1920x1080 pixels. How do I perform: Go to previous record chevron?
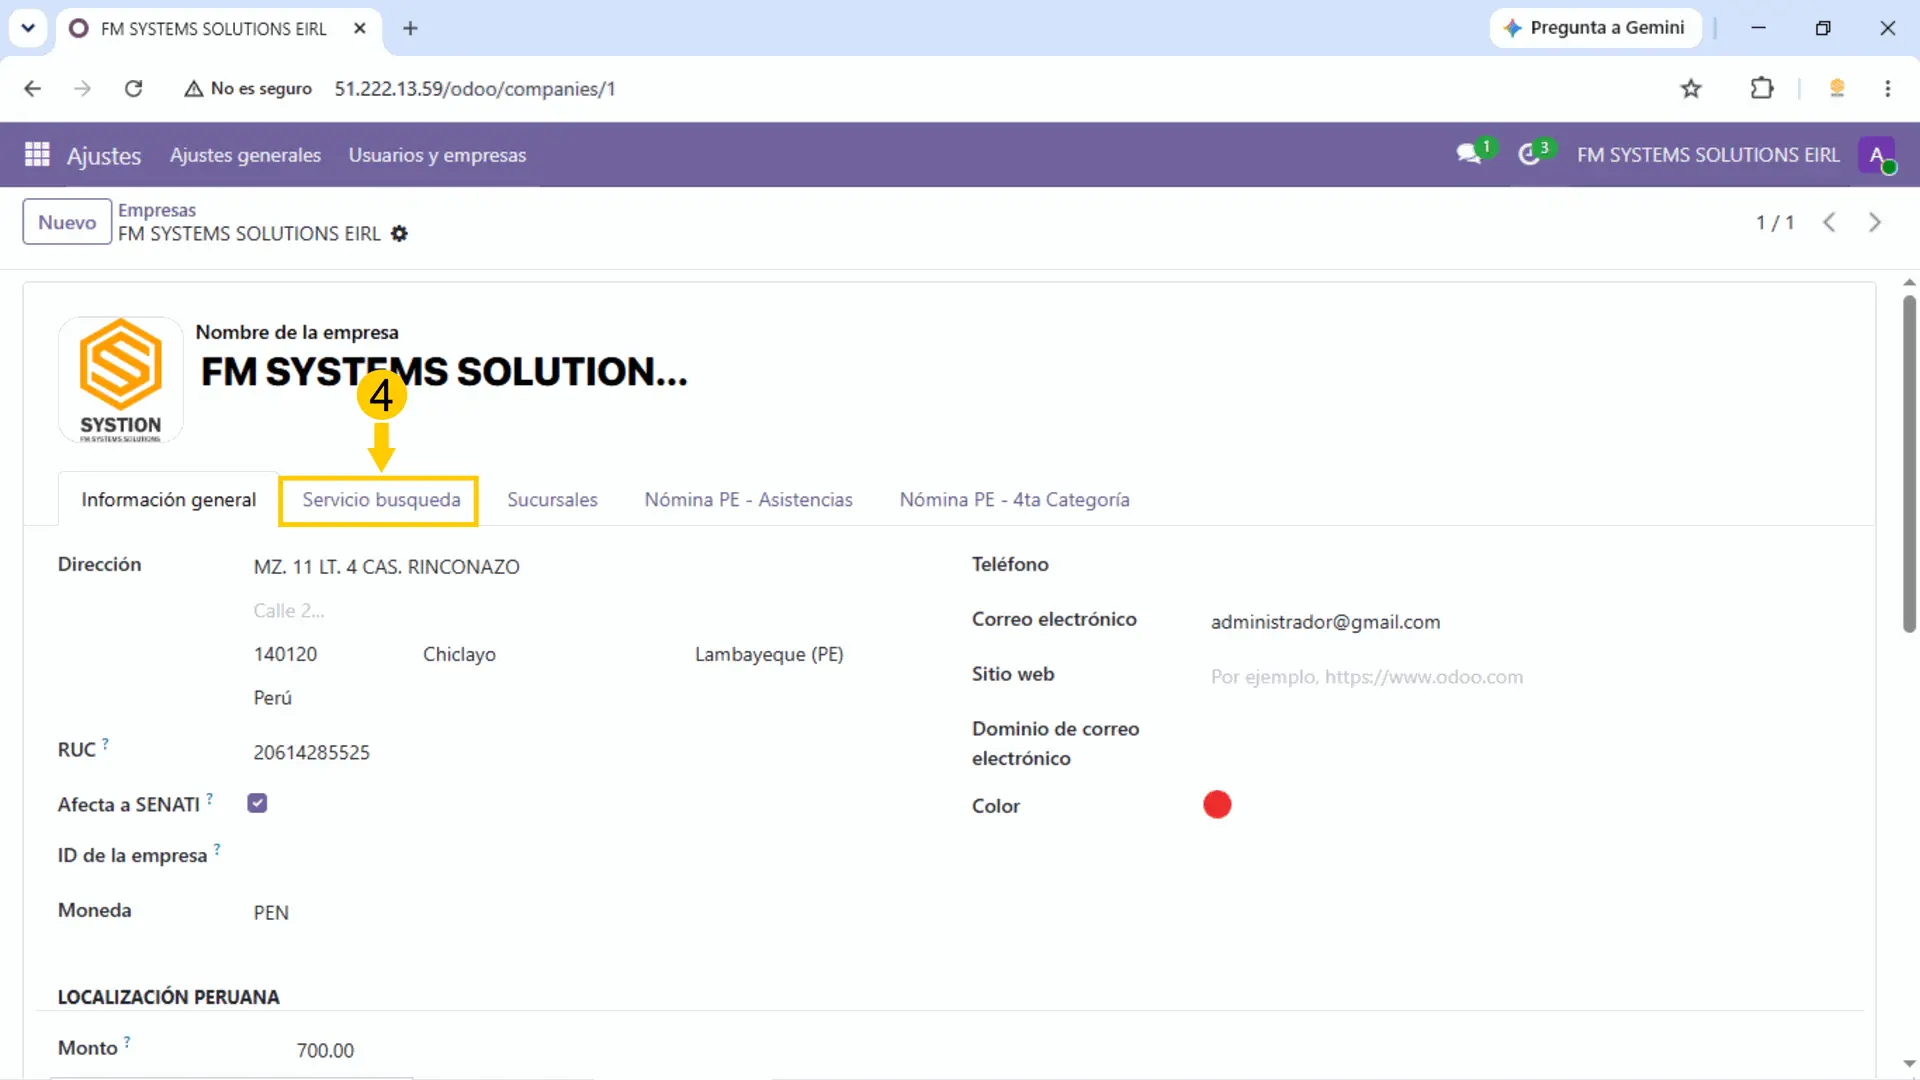(1829, 222)
